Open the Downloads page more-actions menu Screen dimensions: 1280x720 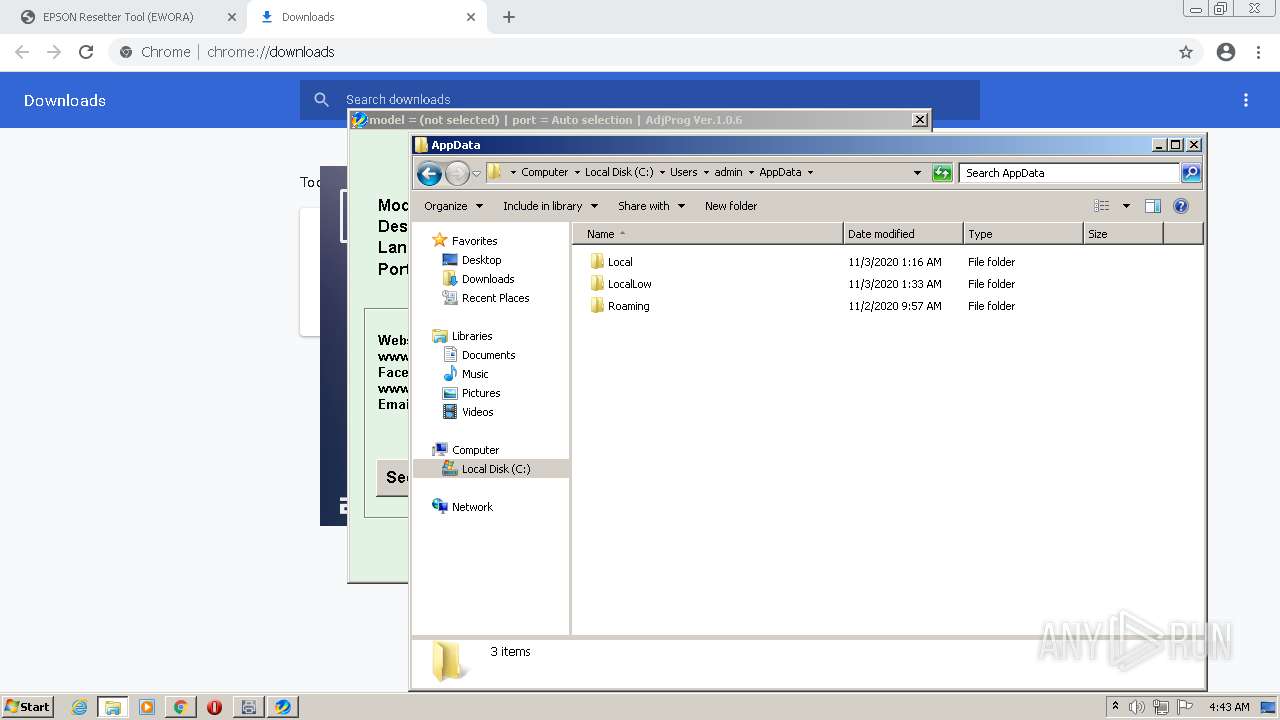pyautogui.click(x=1246, y=100)
